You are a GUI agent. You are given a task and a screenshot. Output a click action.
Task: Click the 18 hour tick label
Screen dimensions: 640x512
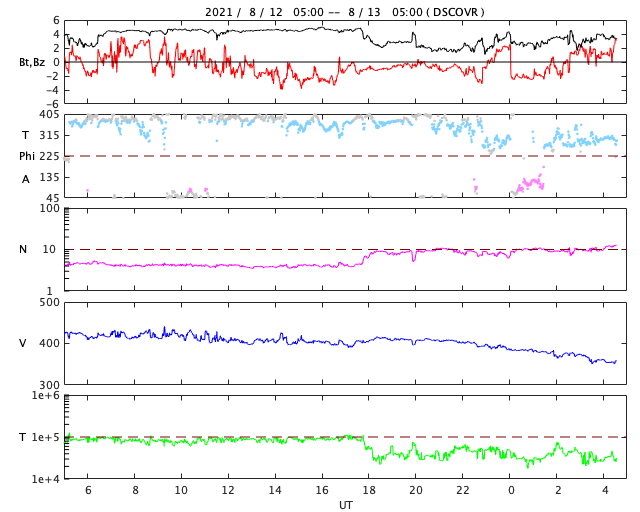click(369, 490)
